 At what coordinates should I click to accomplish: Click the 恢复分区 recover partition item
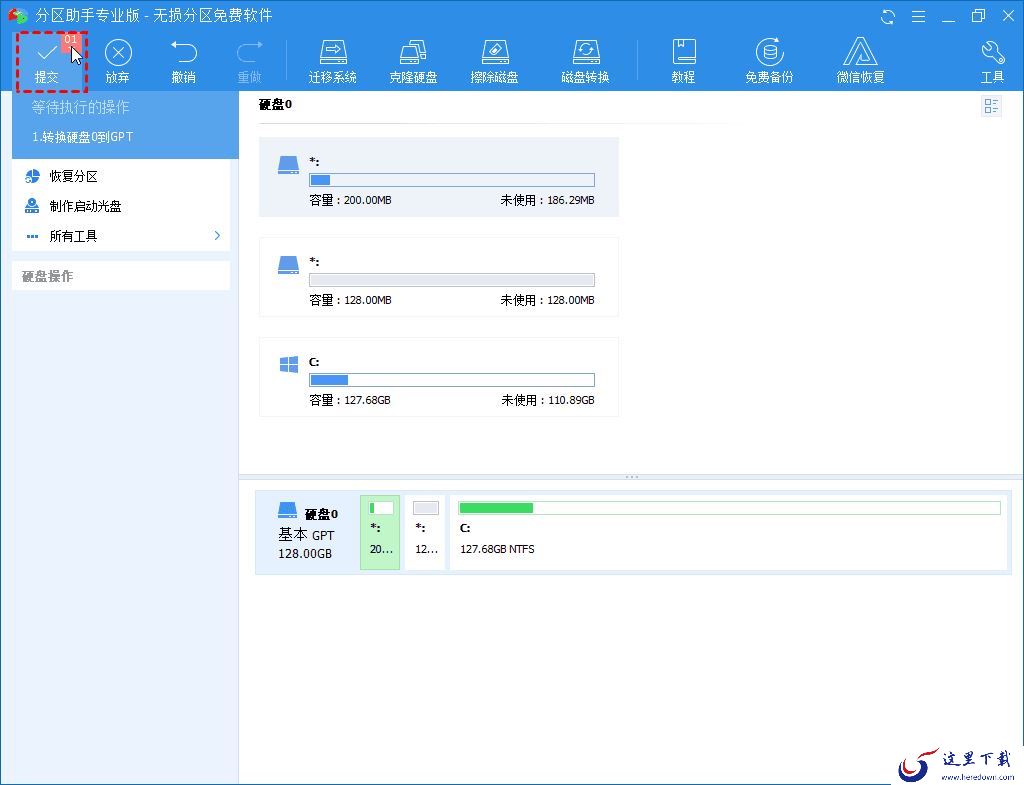click(121, 176)
